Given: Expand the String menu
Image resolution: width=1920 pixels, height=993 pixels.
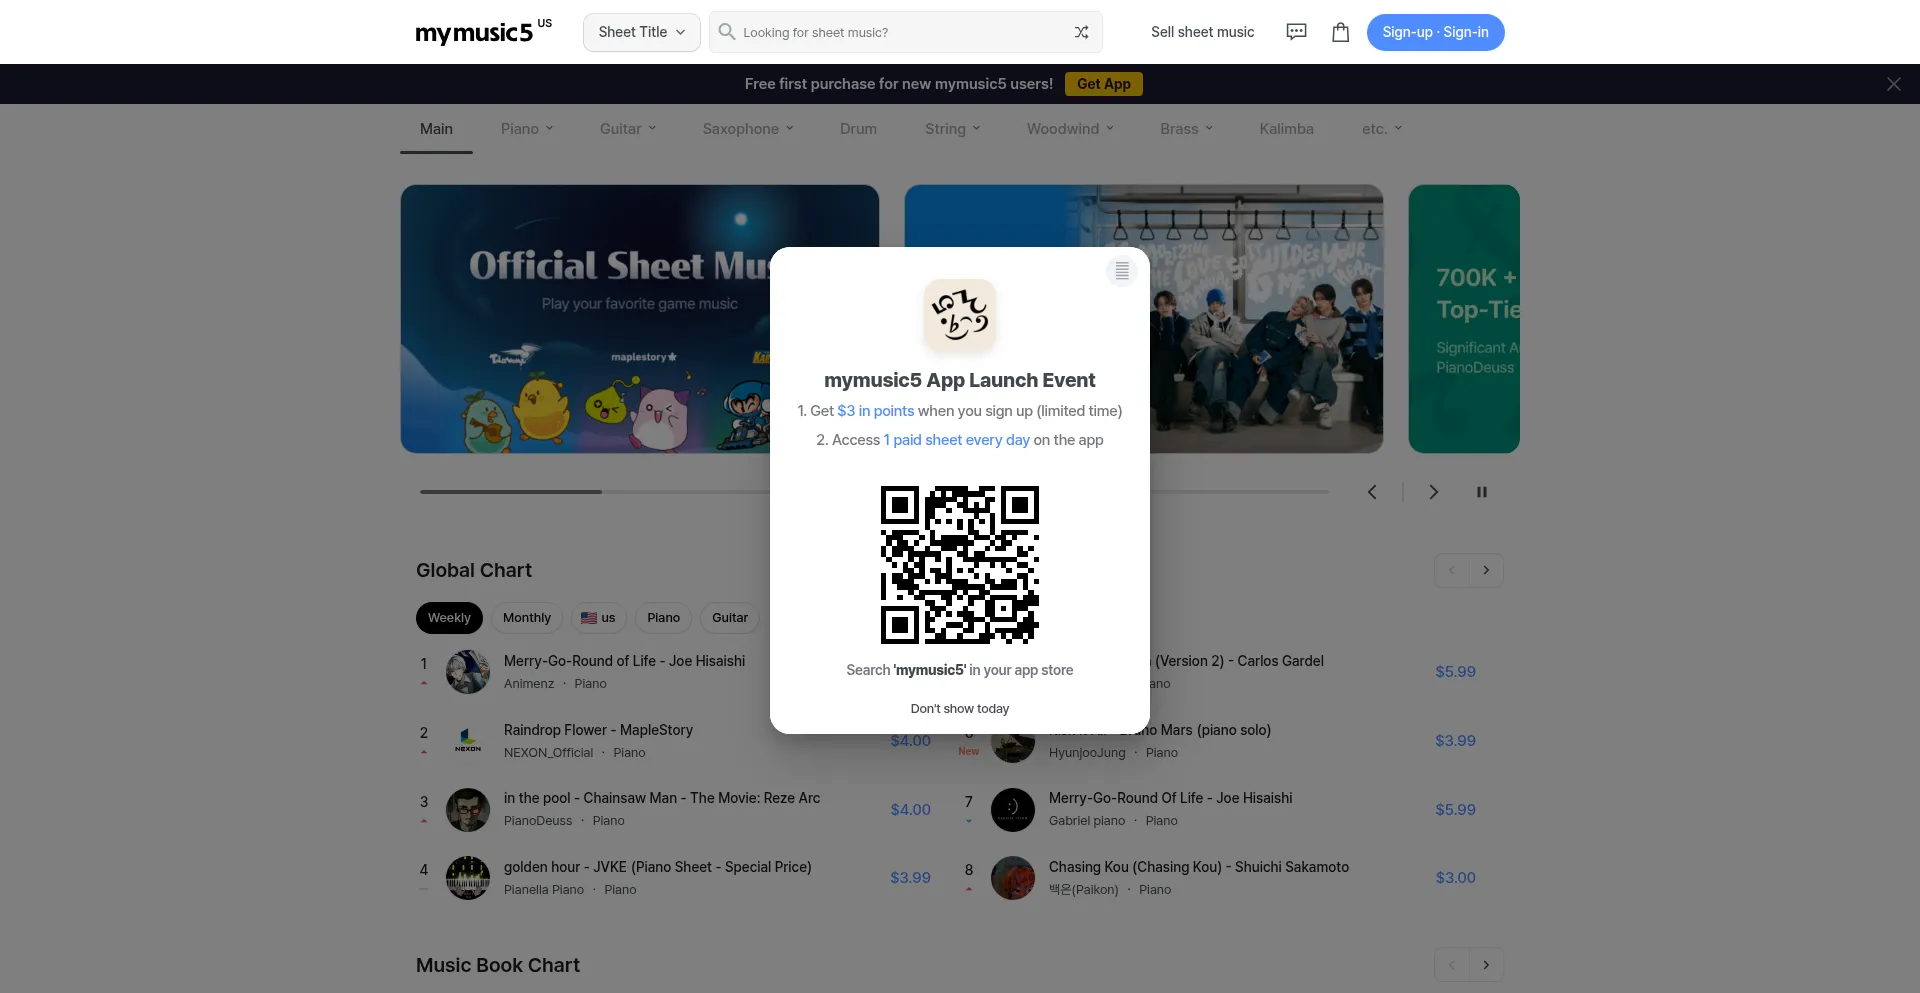Looking at the screenshot, I should coord(953,129).
